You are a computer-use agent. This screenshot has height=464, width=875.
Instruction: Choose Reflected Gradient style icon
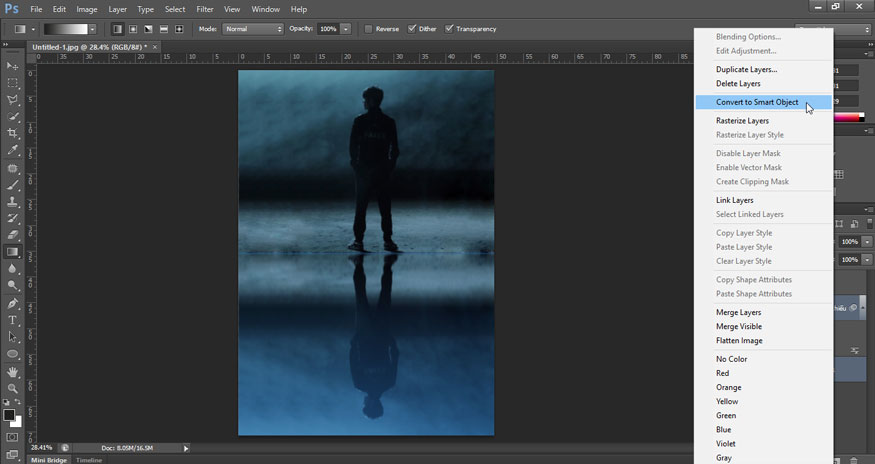164,29
